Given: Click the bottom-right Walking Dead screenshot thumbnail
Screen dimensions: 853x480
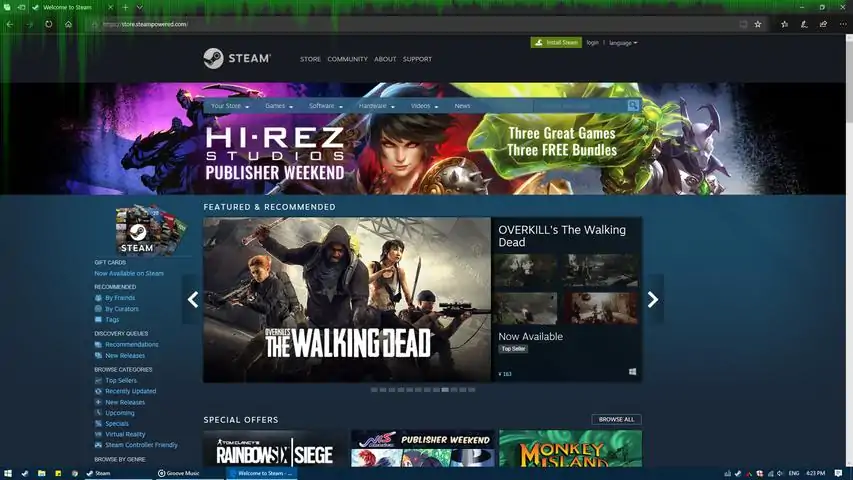Looking at the screenshot, I should click(601, 309).
